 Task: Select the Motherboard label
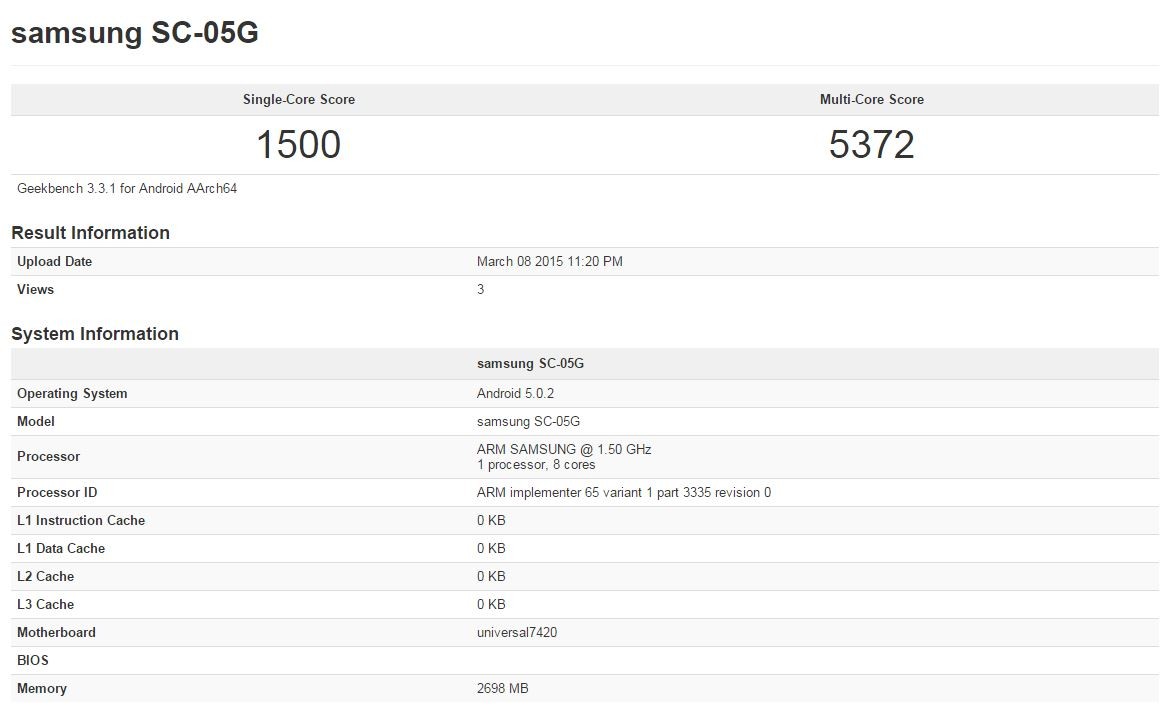coord(56,633)
